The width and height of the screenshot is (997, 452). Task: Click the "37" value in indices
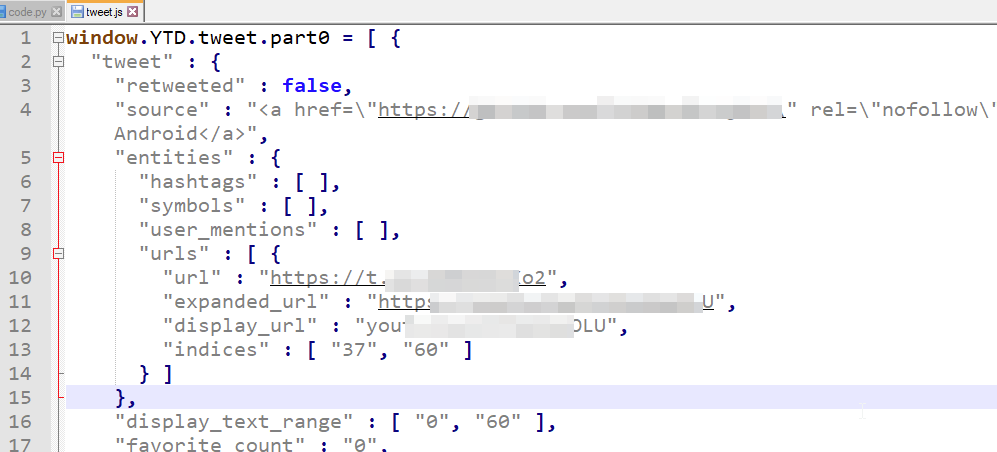(354, 350)
